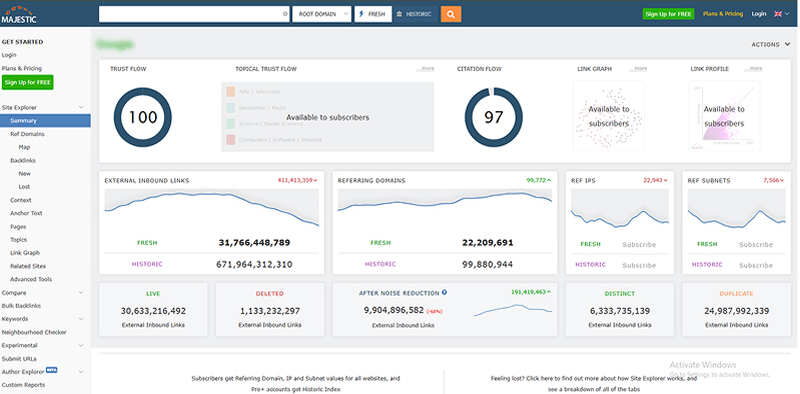Viewport: 800px width, 394px height.
Task: Click the Historic value 99,880,944
Action: [488, 265]
